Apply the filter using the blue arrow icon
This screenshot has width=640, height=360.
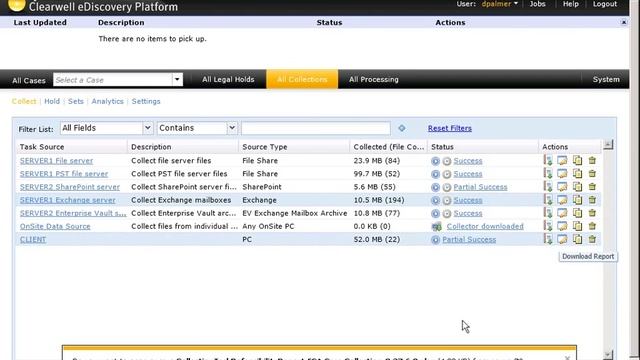(x=402, y=128)
